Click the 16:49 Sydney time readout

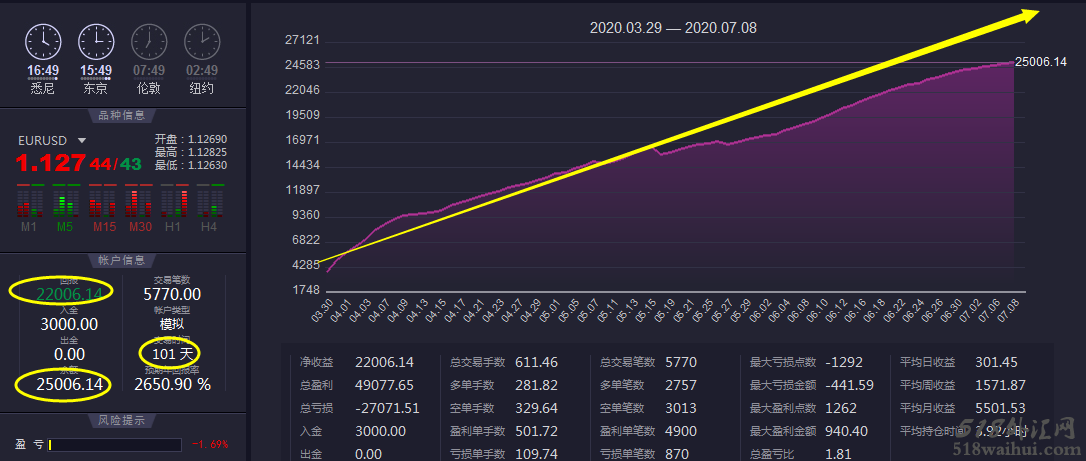[43, 71]
